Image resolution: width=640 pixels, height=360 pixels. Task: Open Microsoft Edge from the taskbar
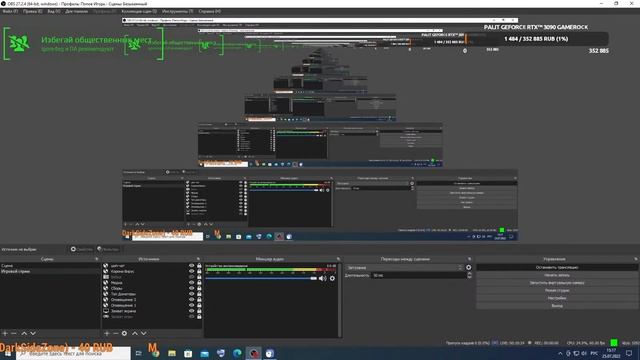pyautogui.click(x=237, y=353)
